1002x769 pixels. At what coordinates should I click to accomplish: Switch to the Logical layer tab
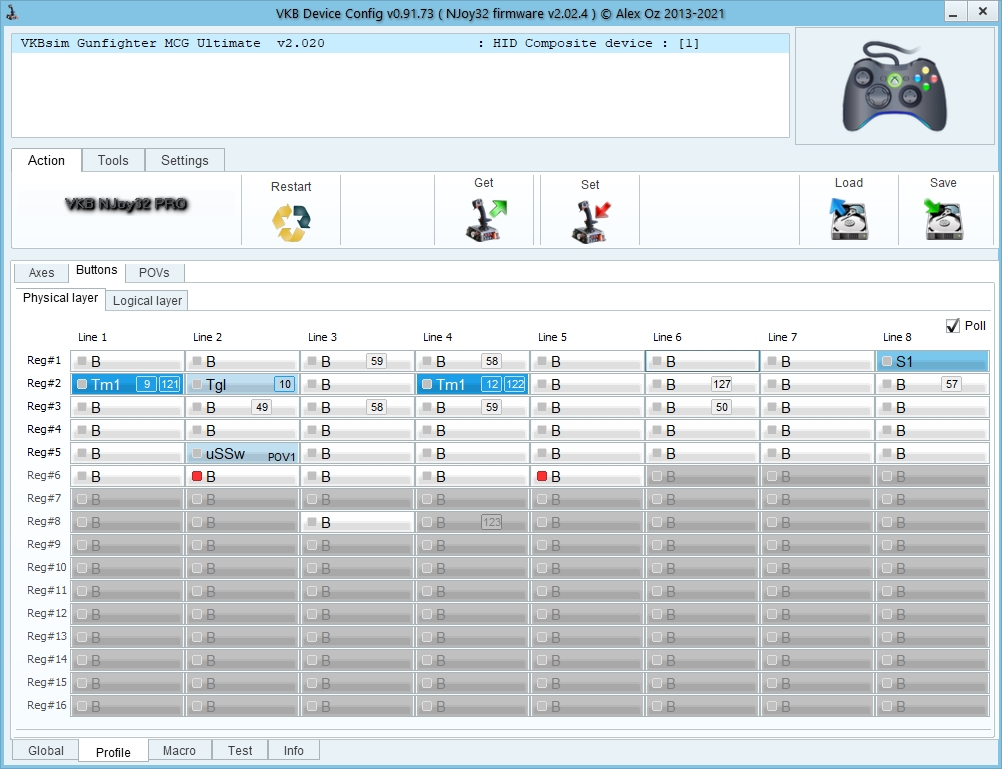(x=147, y=300)
